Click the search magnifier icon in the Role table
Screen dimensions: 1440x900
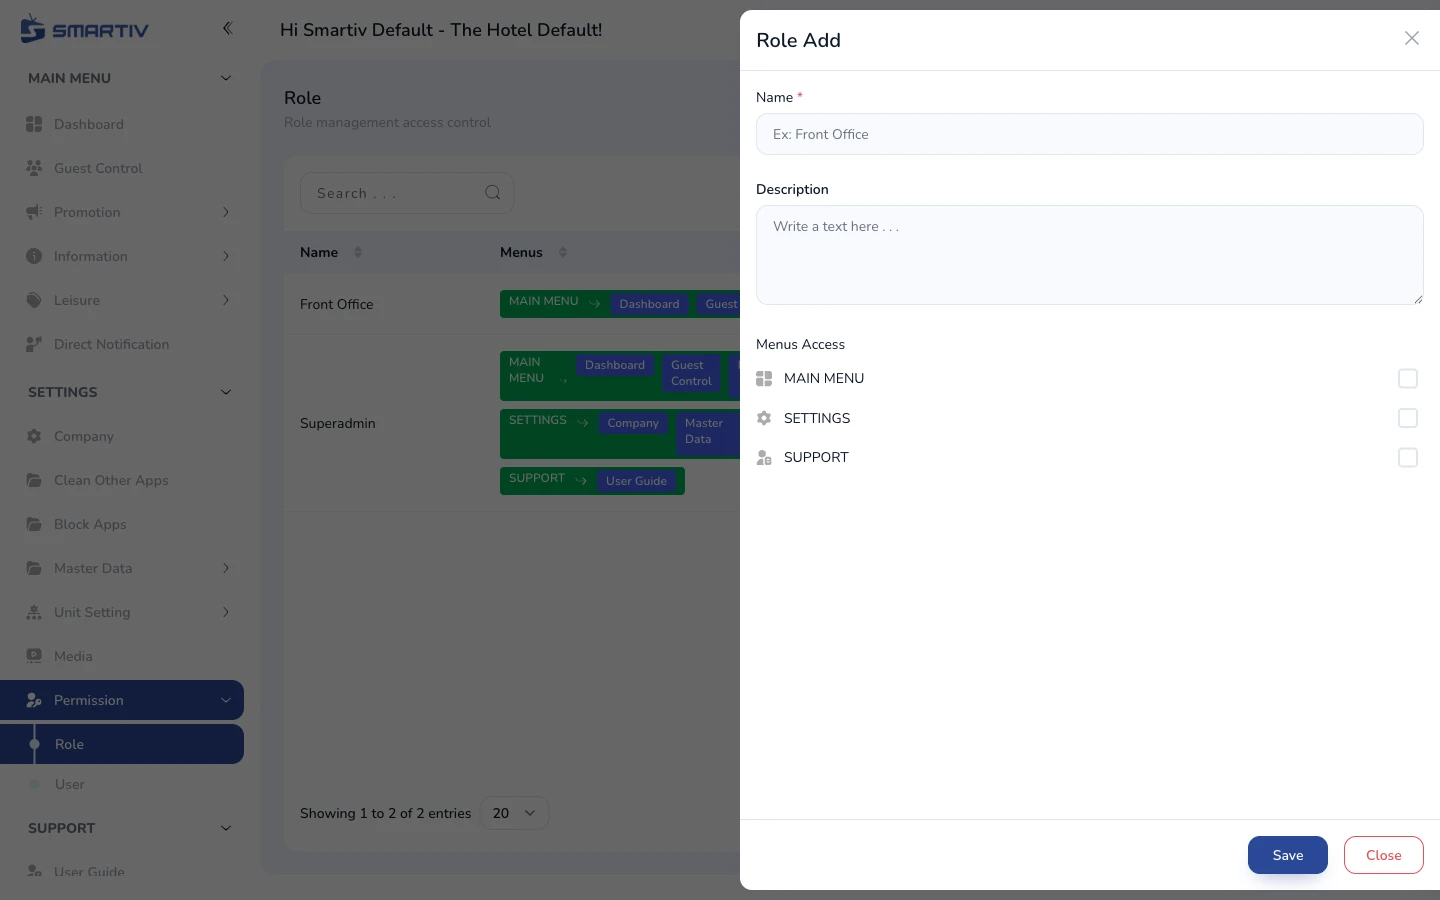click(493, 193)
